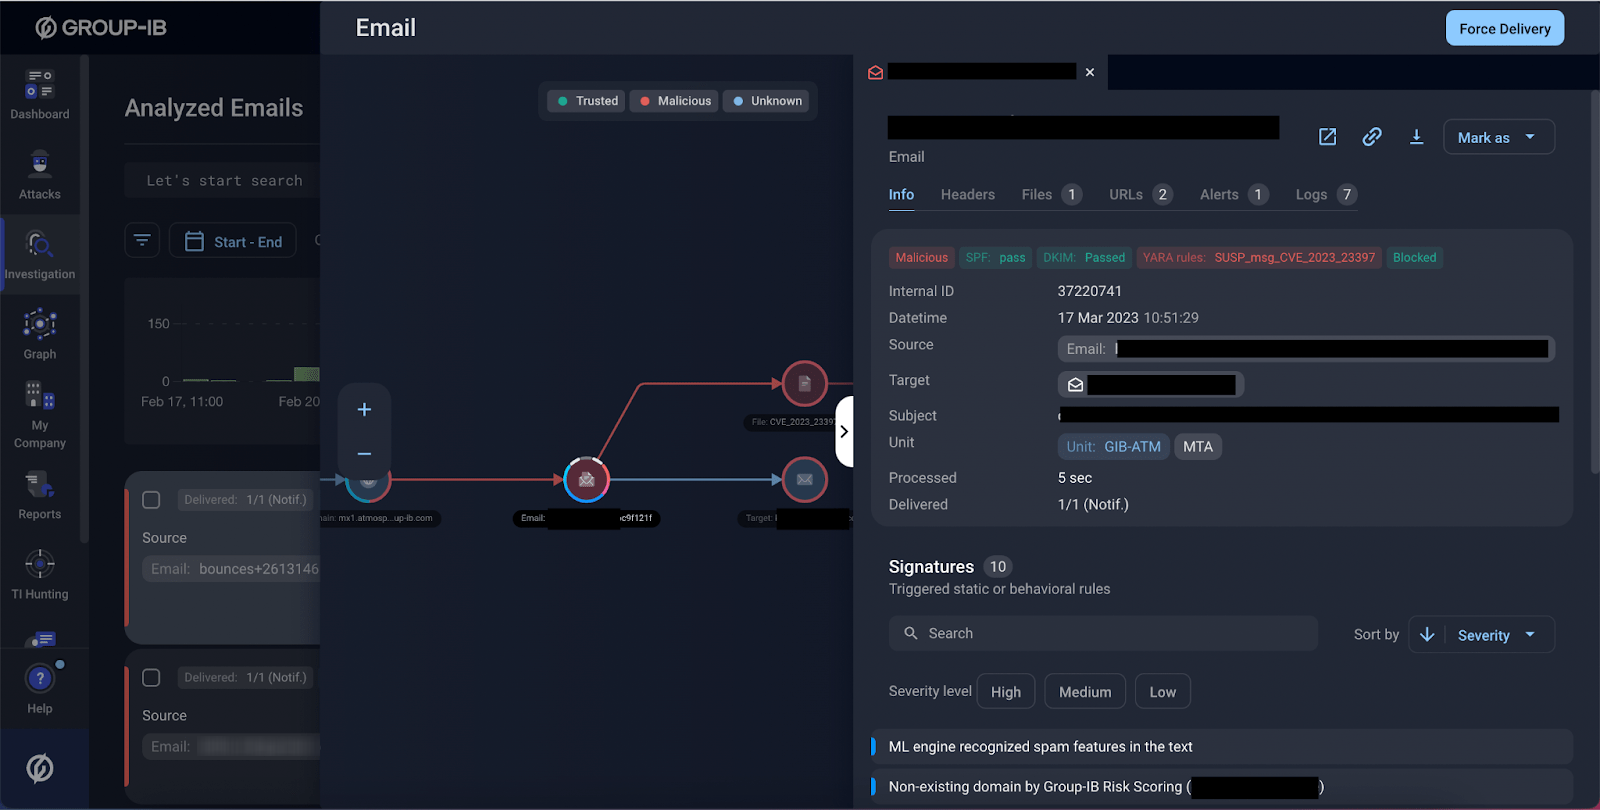
Task: Open the Mark as dropdown
Action: [x=1498, y=137]
